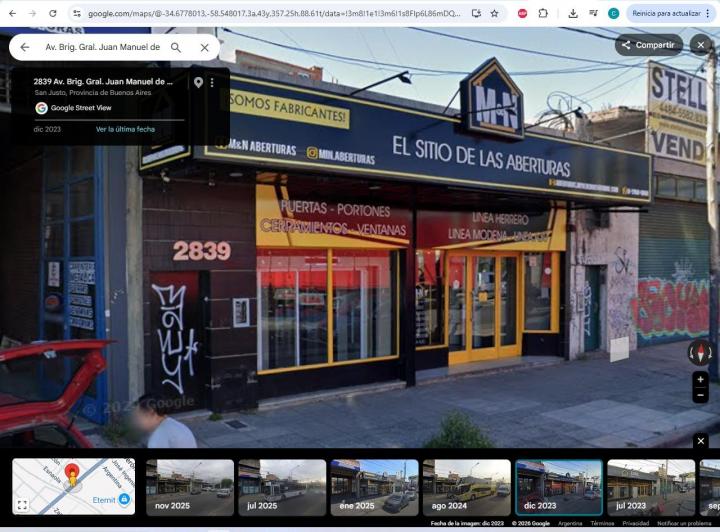The image size is (720, 532).
Task: Reload the current page
Action: click(53, 13)
